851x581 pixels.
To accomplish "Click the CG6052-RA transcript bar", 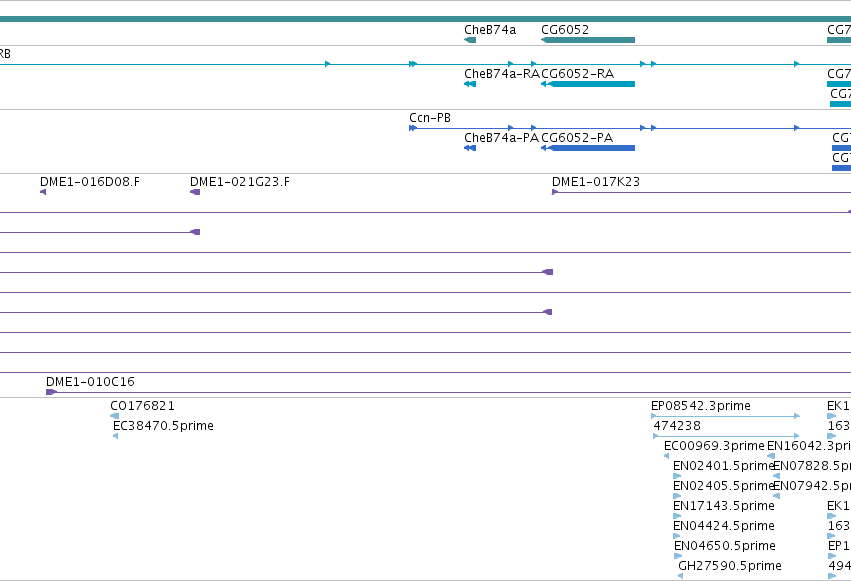I will 588,84.
